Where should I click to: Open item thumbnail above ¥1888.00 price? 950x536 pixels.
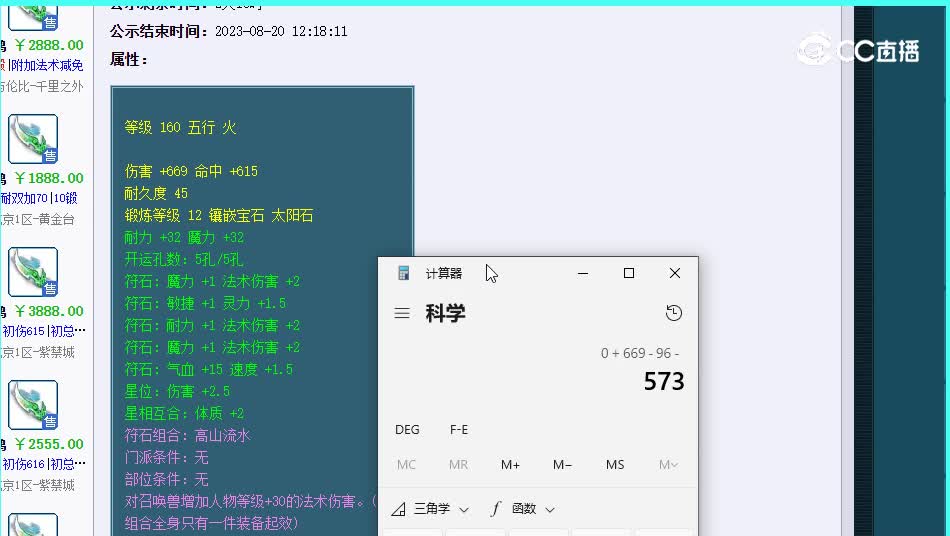tap(33, 139)
